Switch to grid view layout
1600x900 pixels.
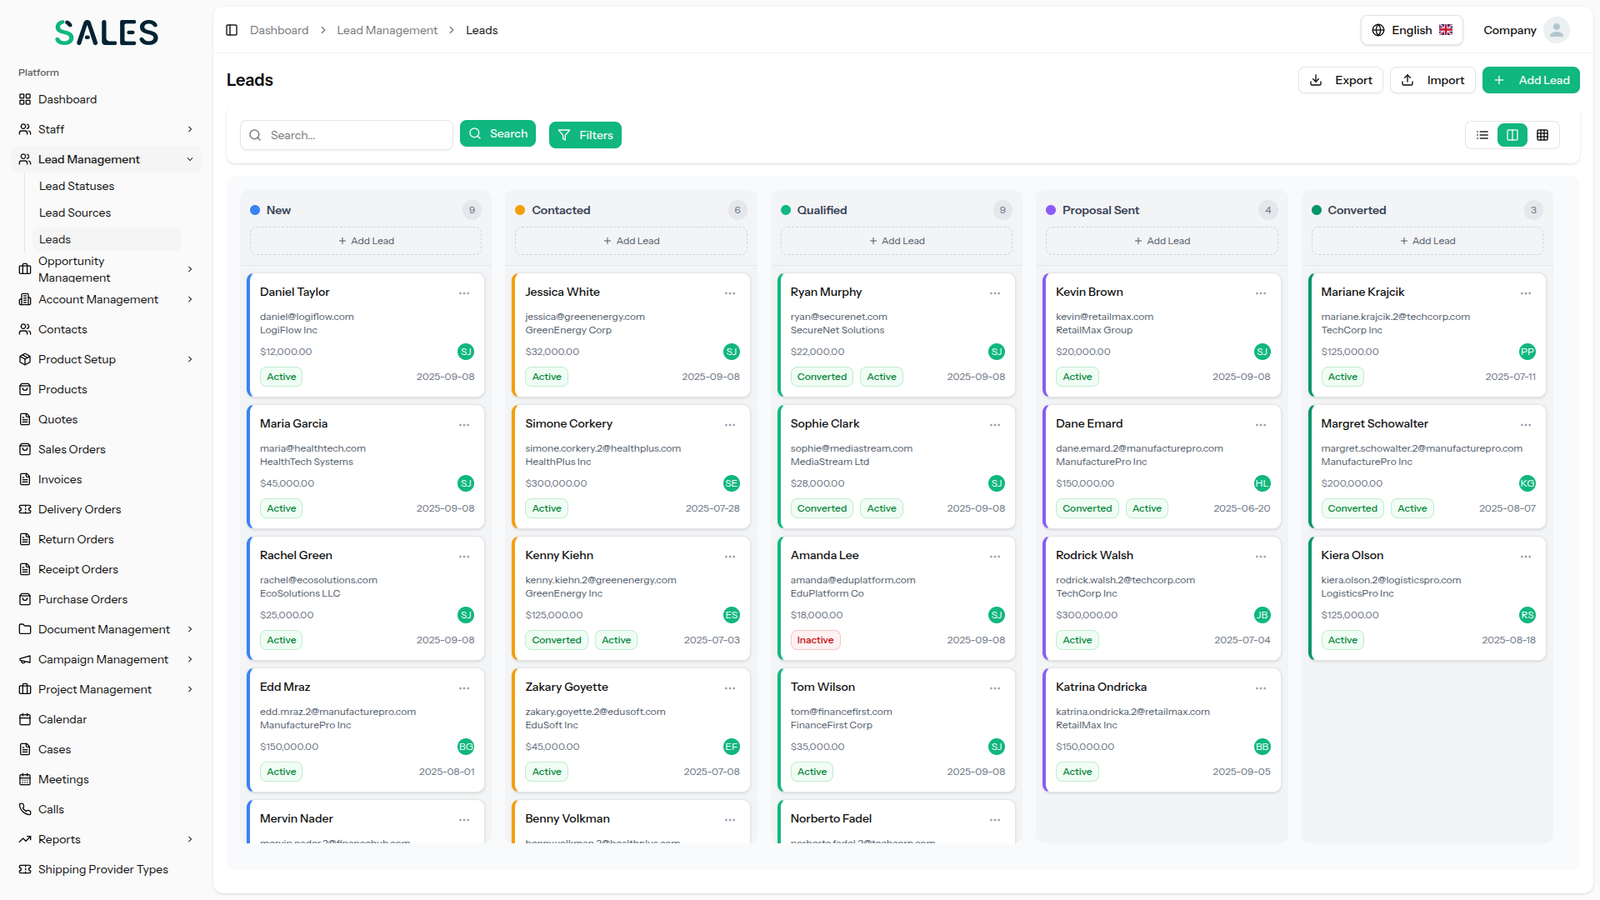(x=1542, y=135)
